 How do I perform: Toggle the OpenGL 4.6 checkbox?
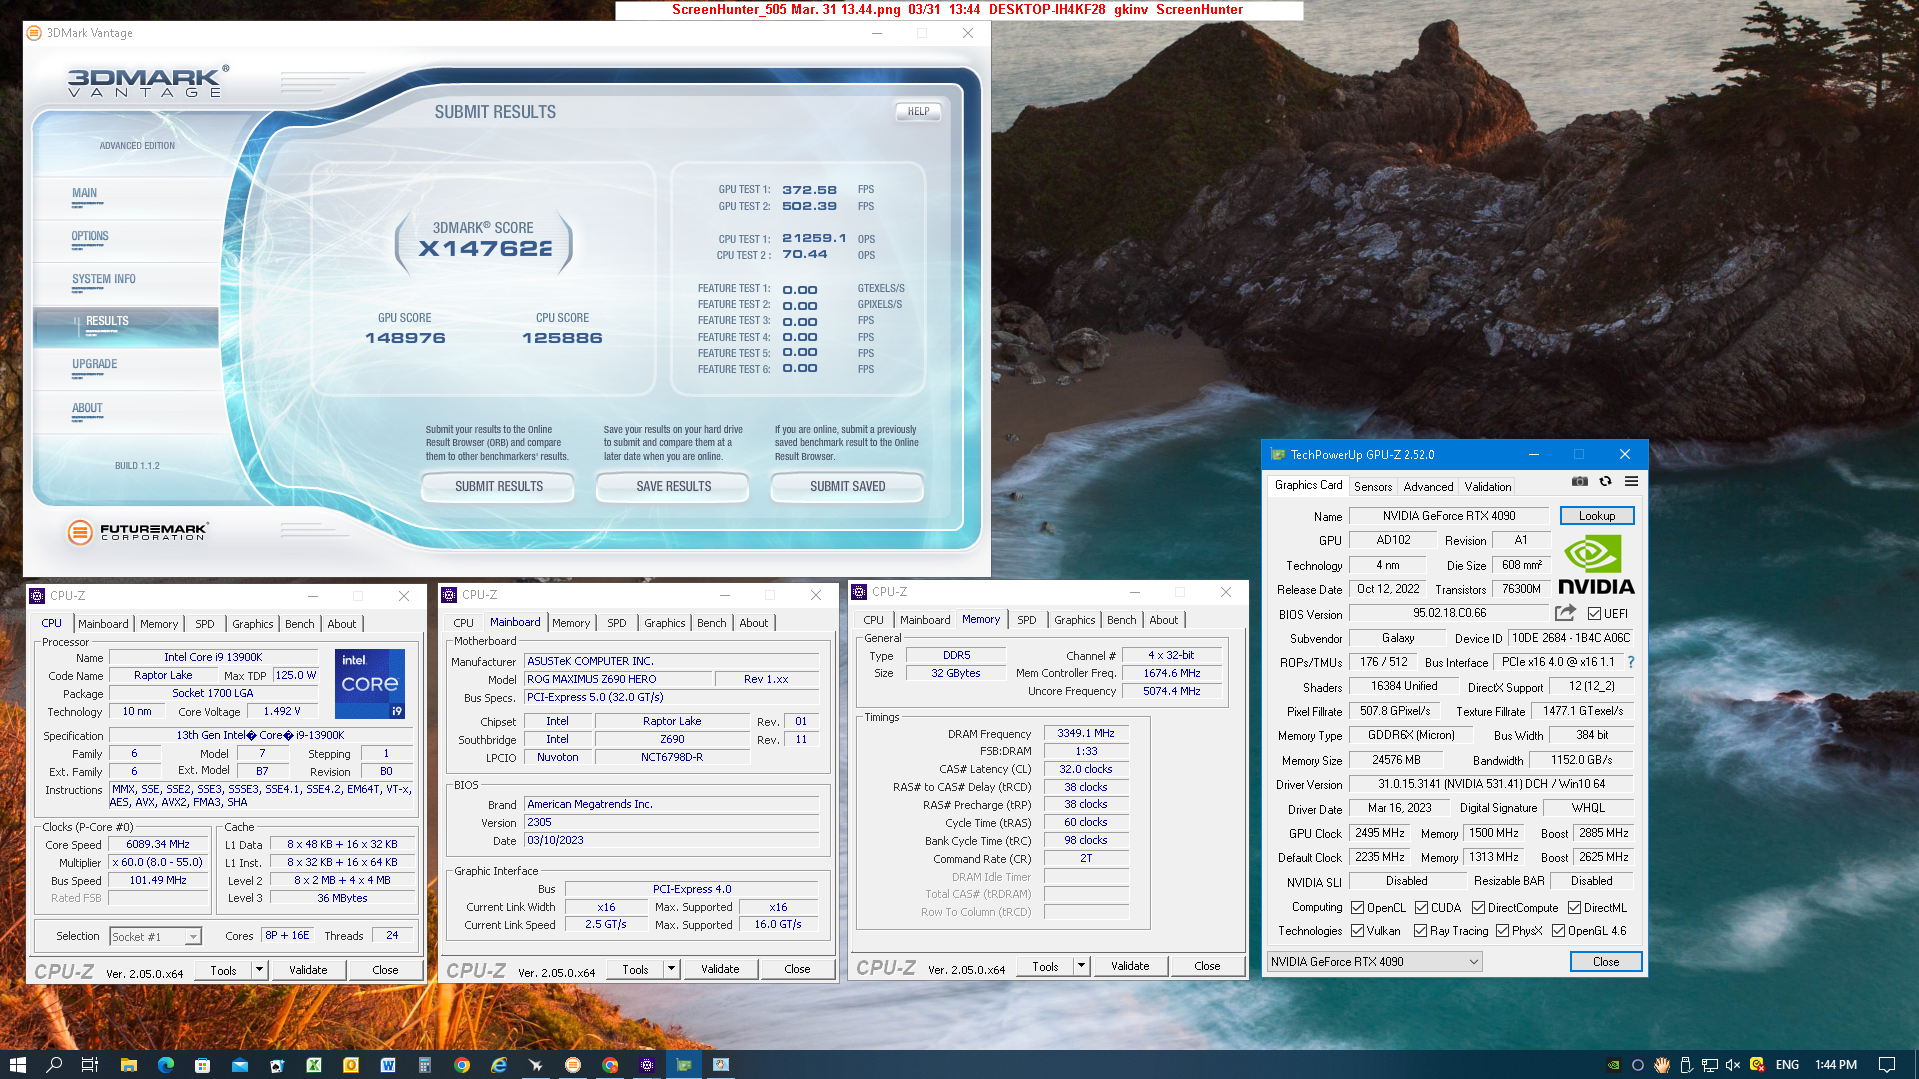pos(1558,931)
